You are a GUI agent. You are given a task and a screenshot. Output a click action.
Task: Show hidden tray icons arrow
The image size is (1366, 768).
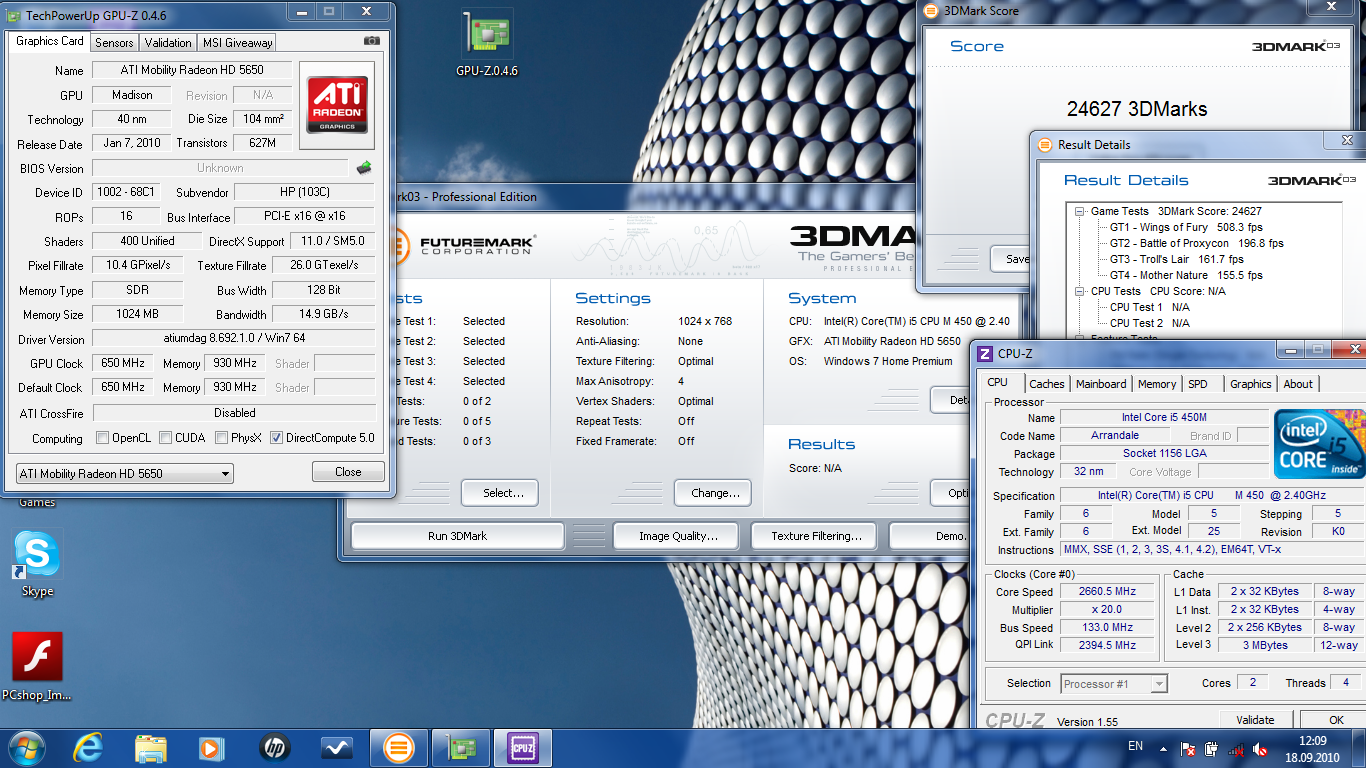point(1165,749)
